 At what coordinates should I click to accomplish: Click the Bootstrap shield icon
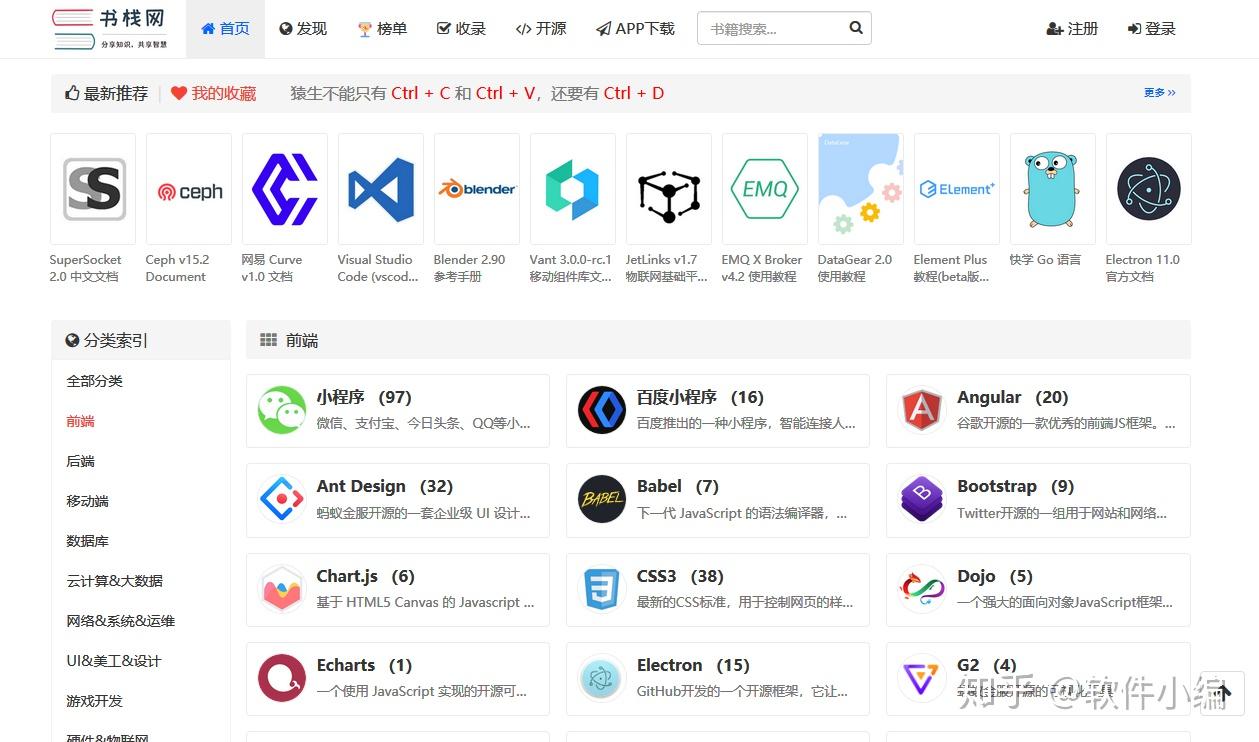tap(921, 498)
